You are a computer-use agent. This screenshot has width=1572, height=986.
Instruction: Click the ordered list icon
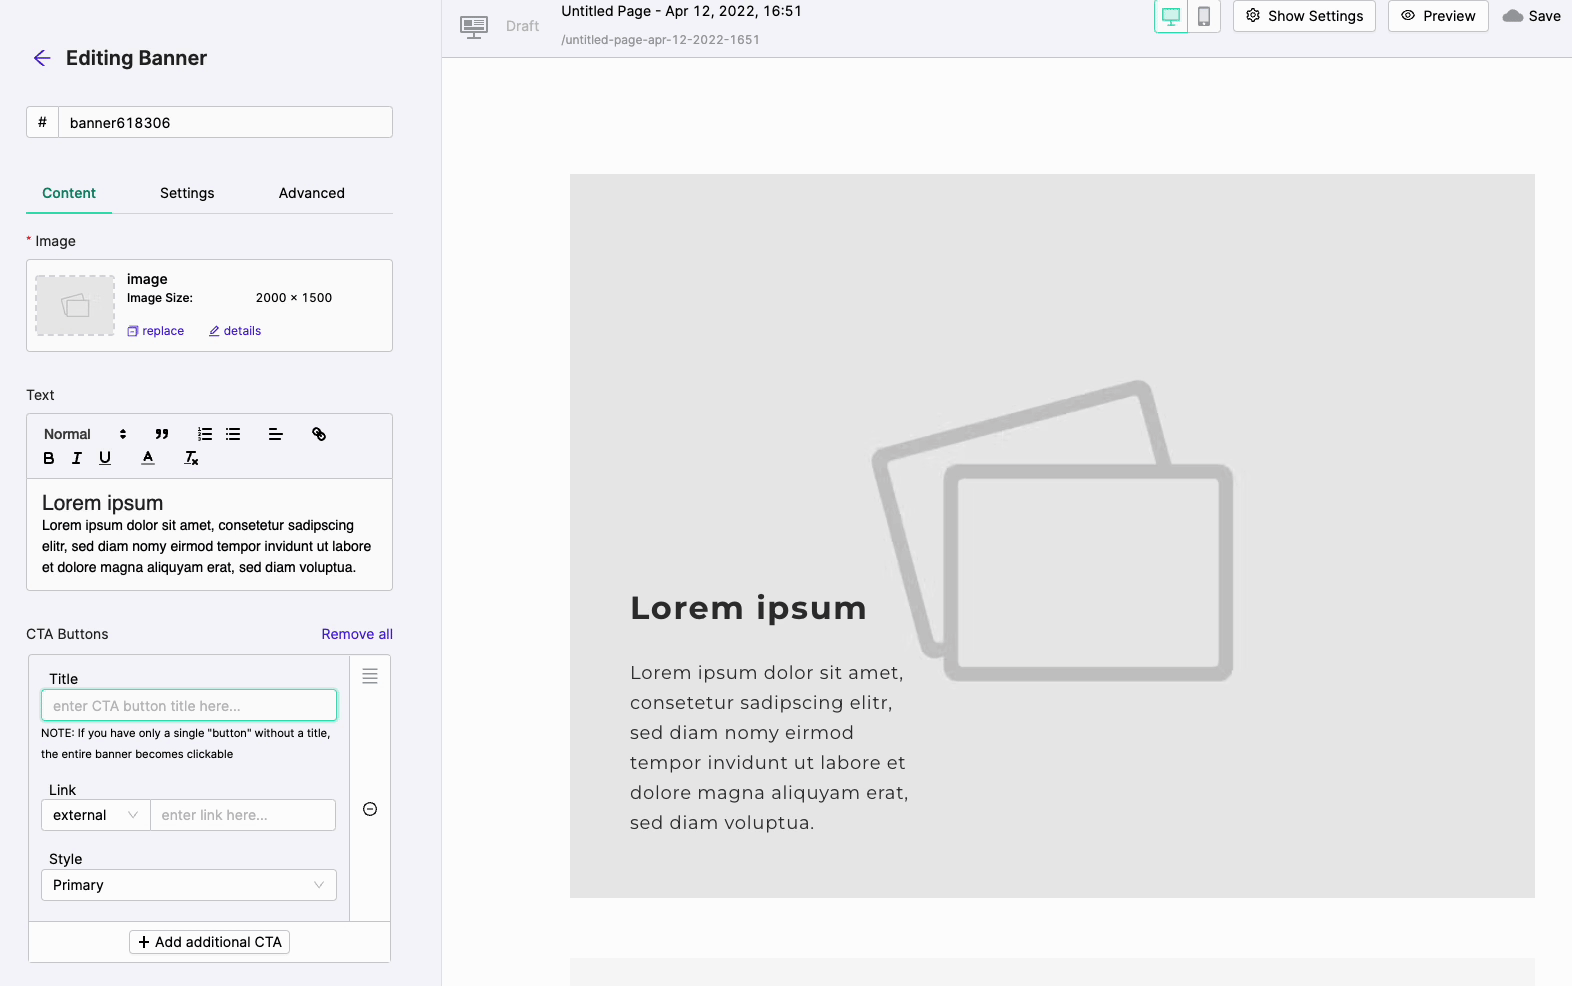point(205,434)
